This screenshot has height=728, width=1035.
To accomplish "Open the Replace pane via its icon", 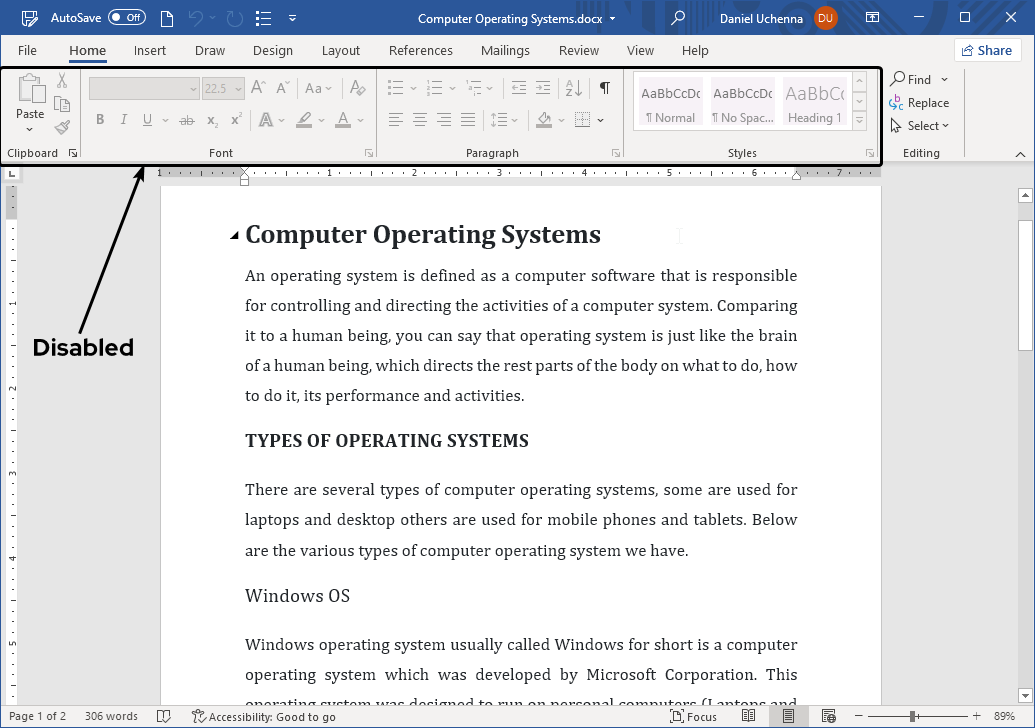I will point(919,102).
